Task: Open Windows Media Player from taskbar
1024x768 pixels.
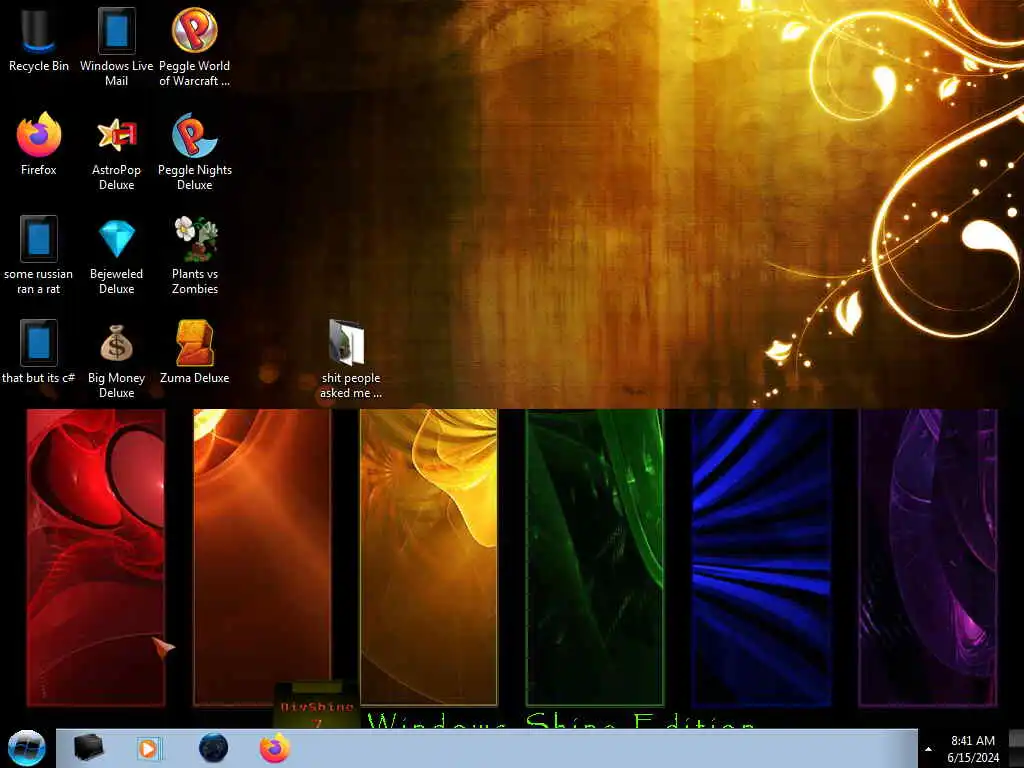Action: tap(149, 748)
